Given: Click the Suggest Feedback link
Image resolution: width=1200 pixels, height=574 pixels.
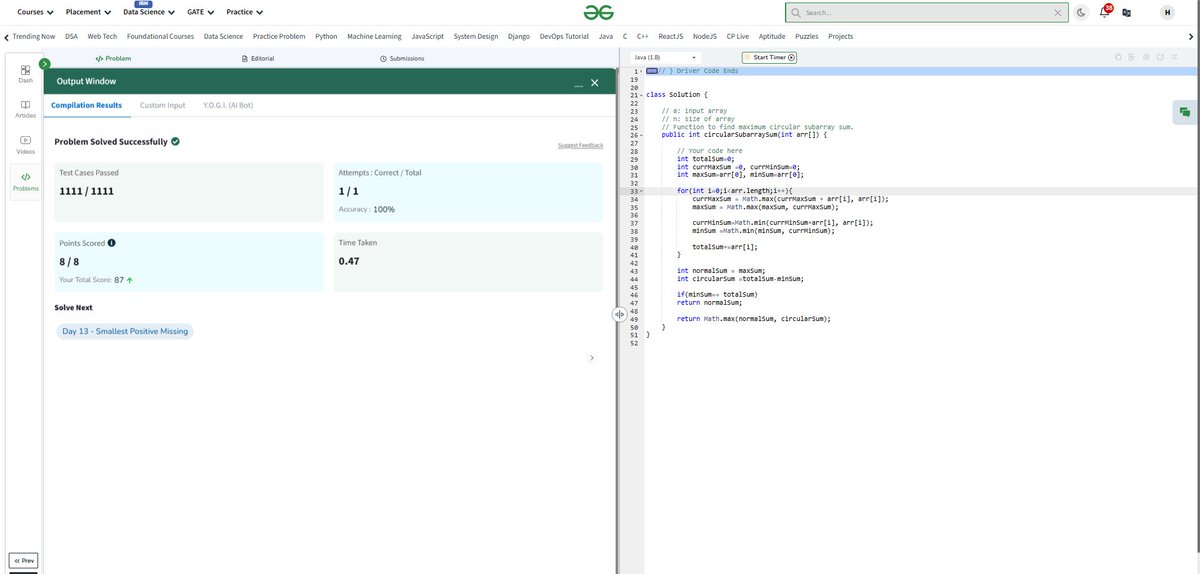Looking at the screenshot, I should point(580,145).
